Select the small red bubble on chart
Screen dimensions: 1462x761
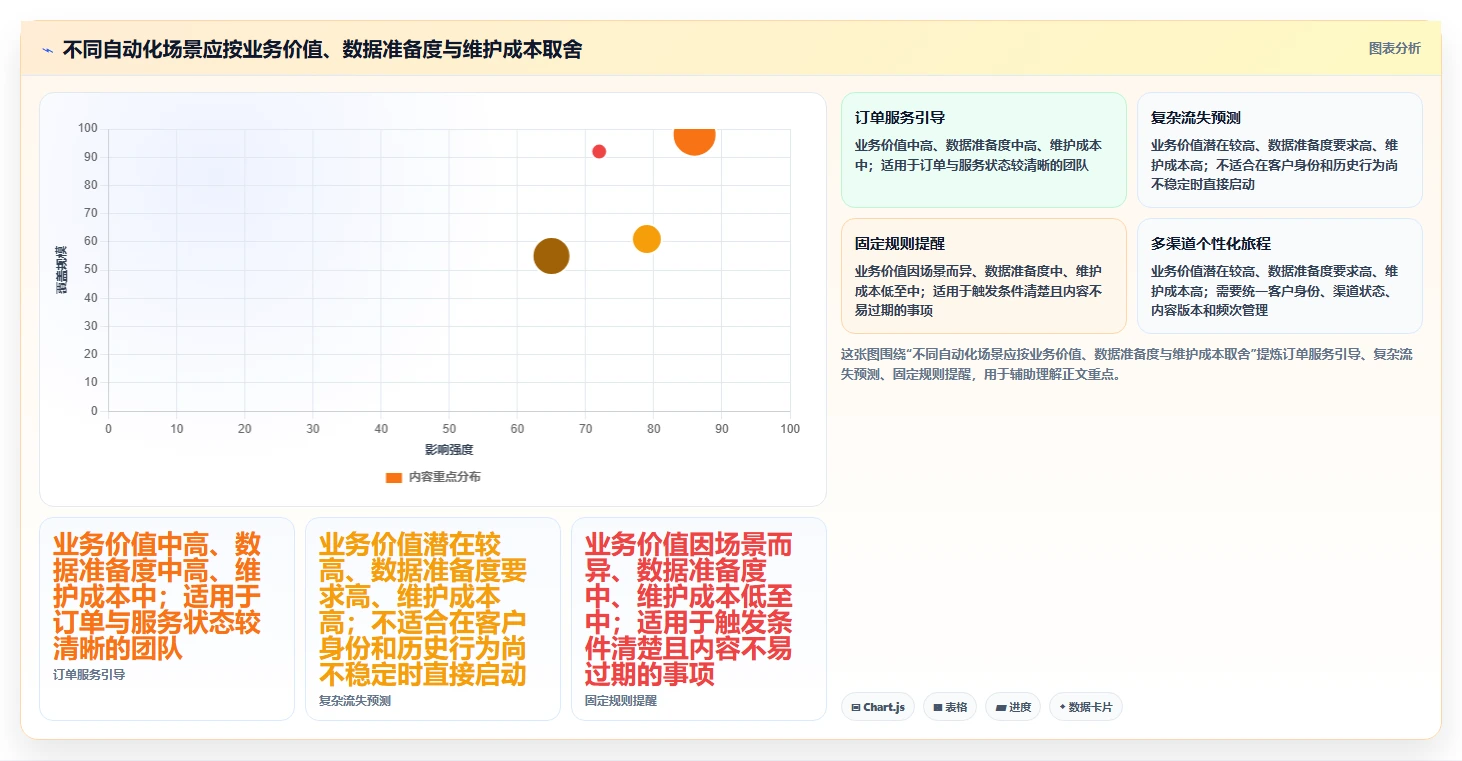coord(599,152)
